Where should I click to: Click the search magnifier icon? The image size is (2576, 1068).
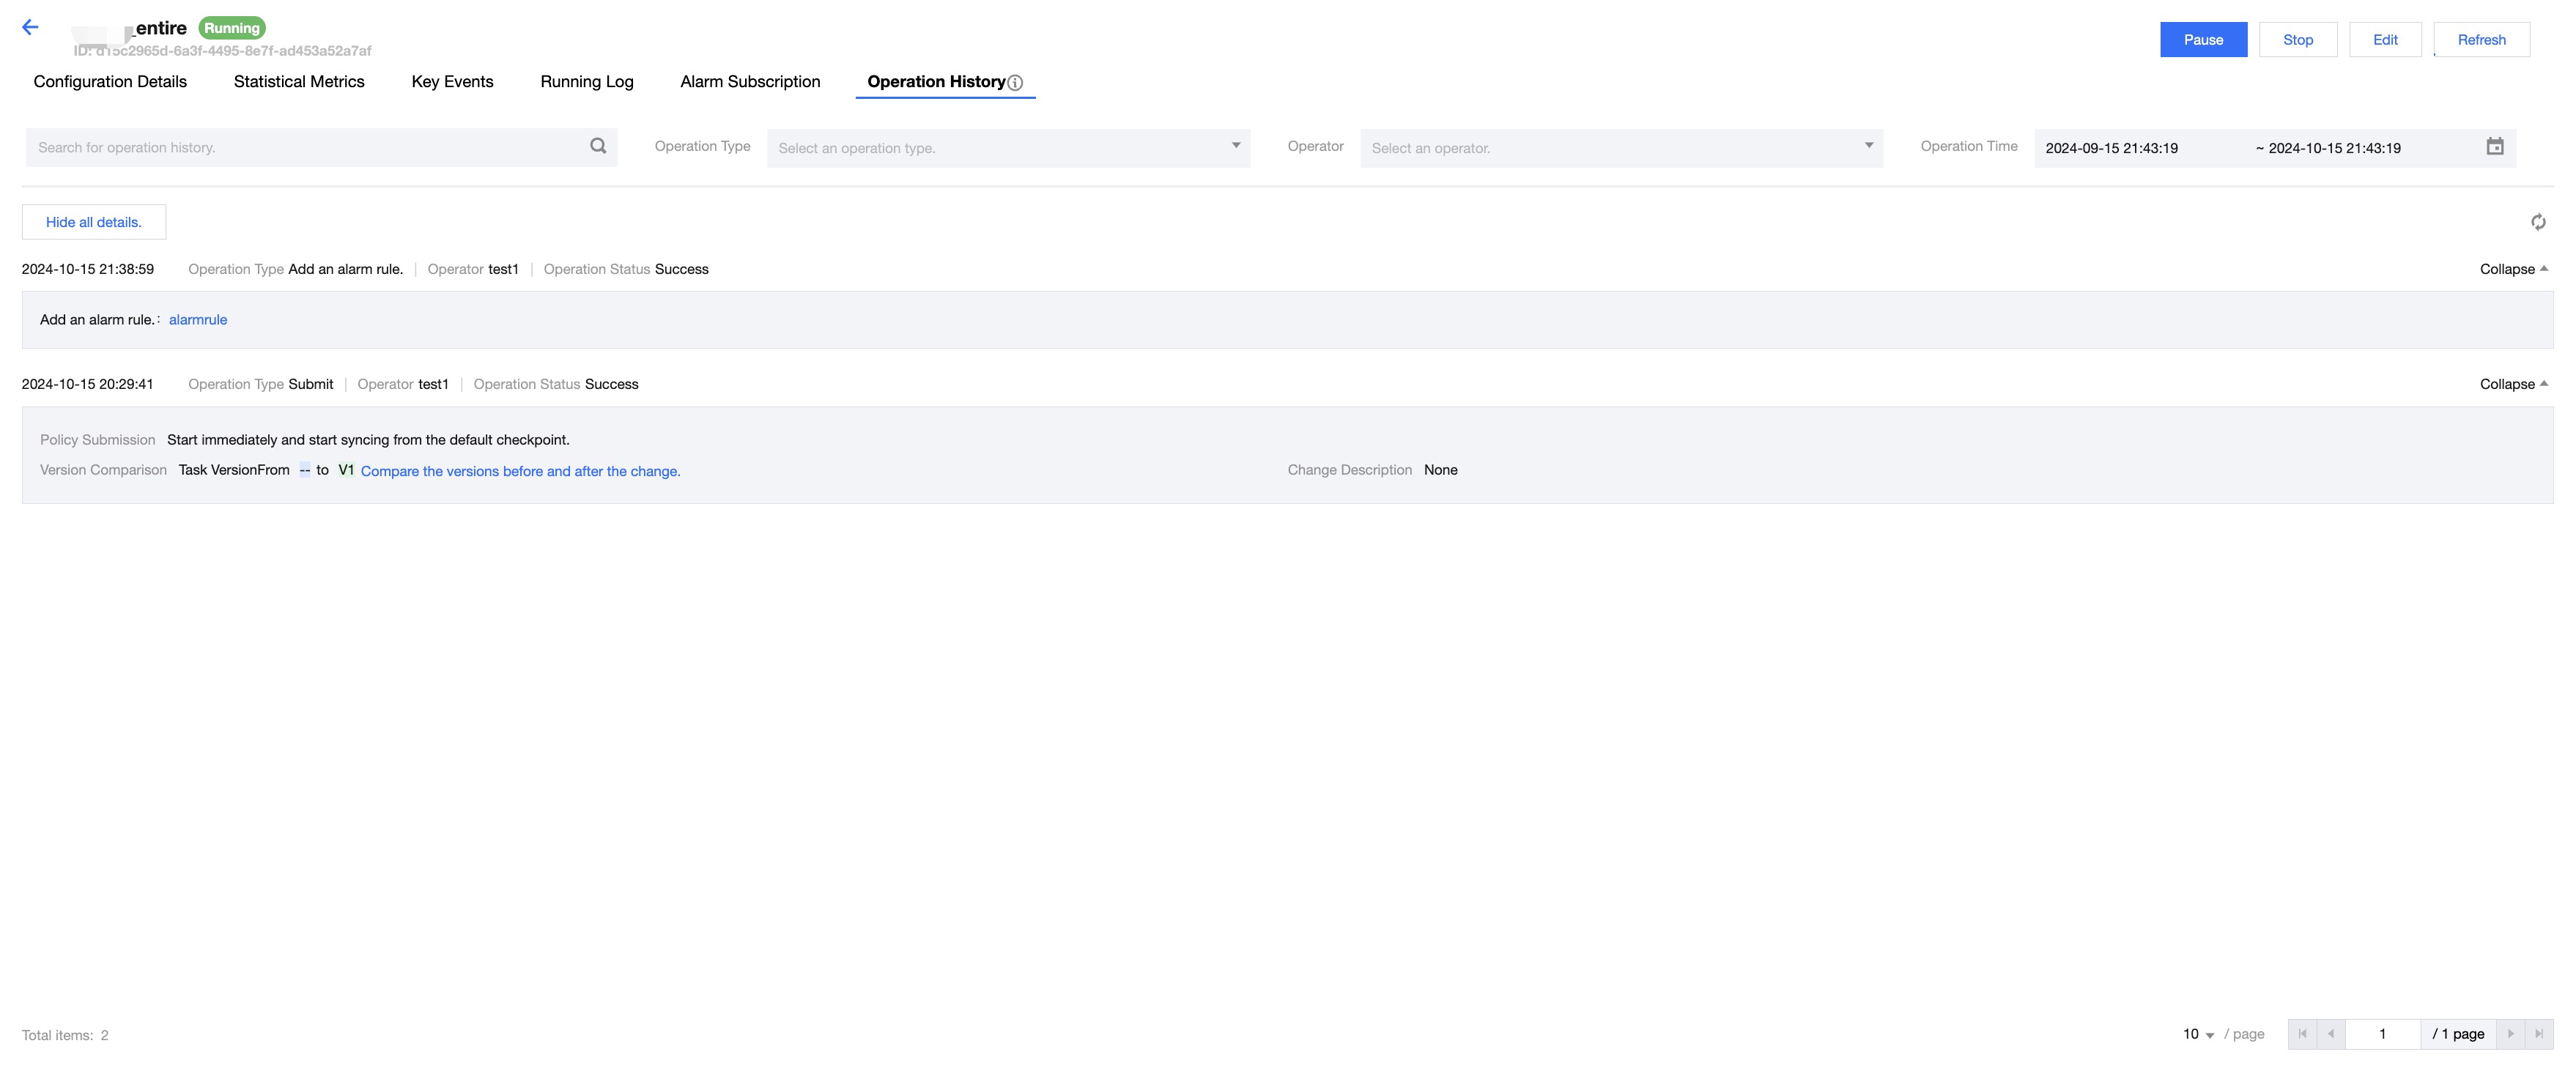(x=598, y=146)
